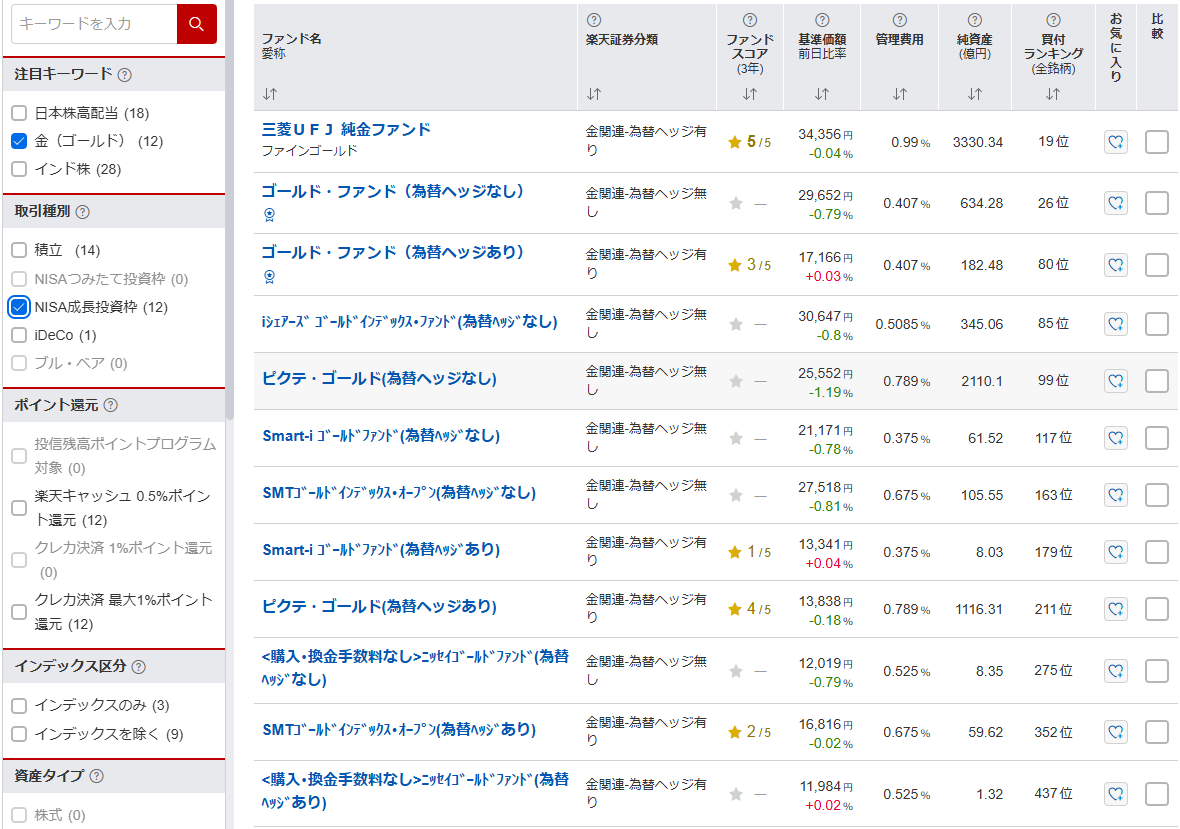The height and width of the screenshot is (829, 1180).
Task: Open help icon above 基準価額 column
Action: 823,20
